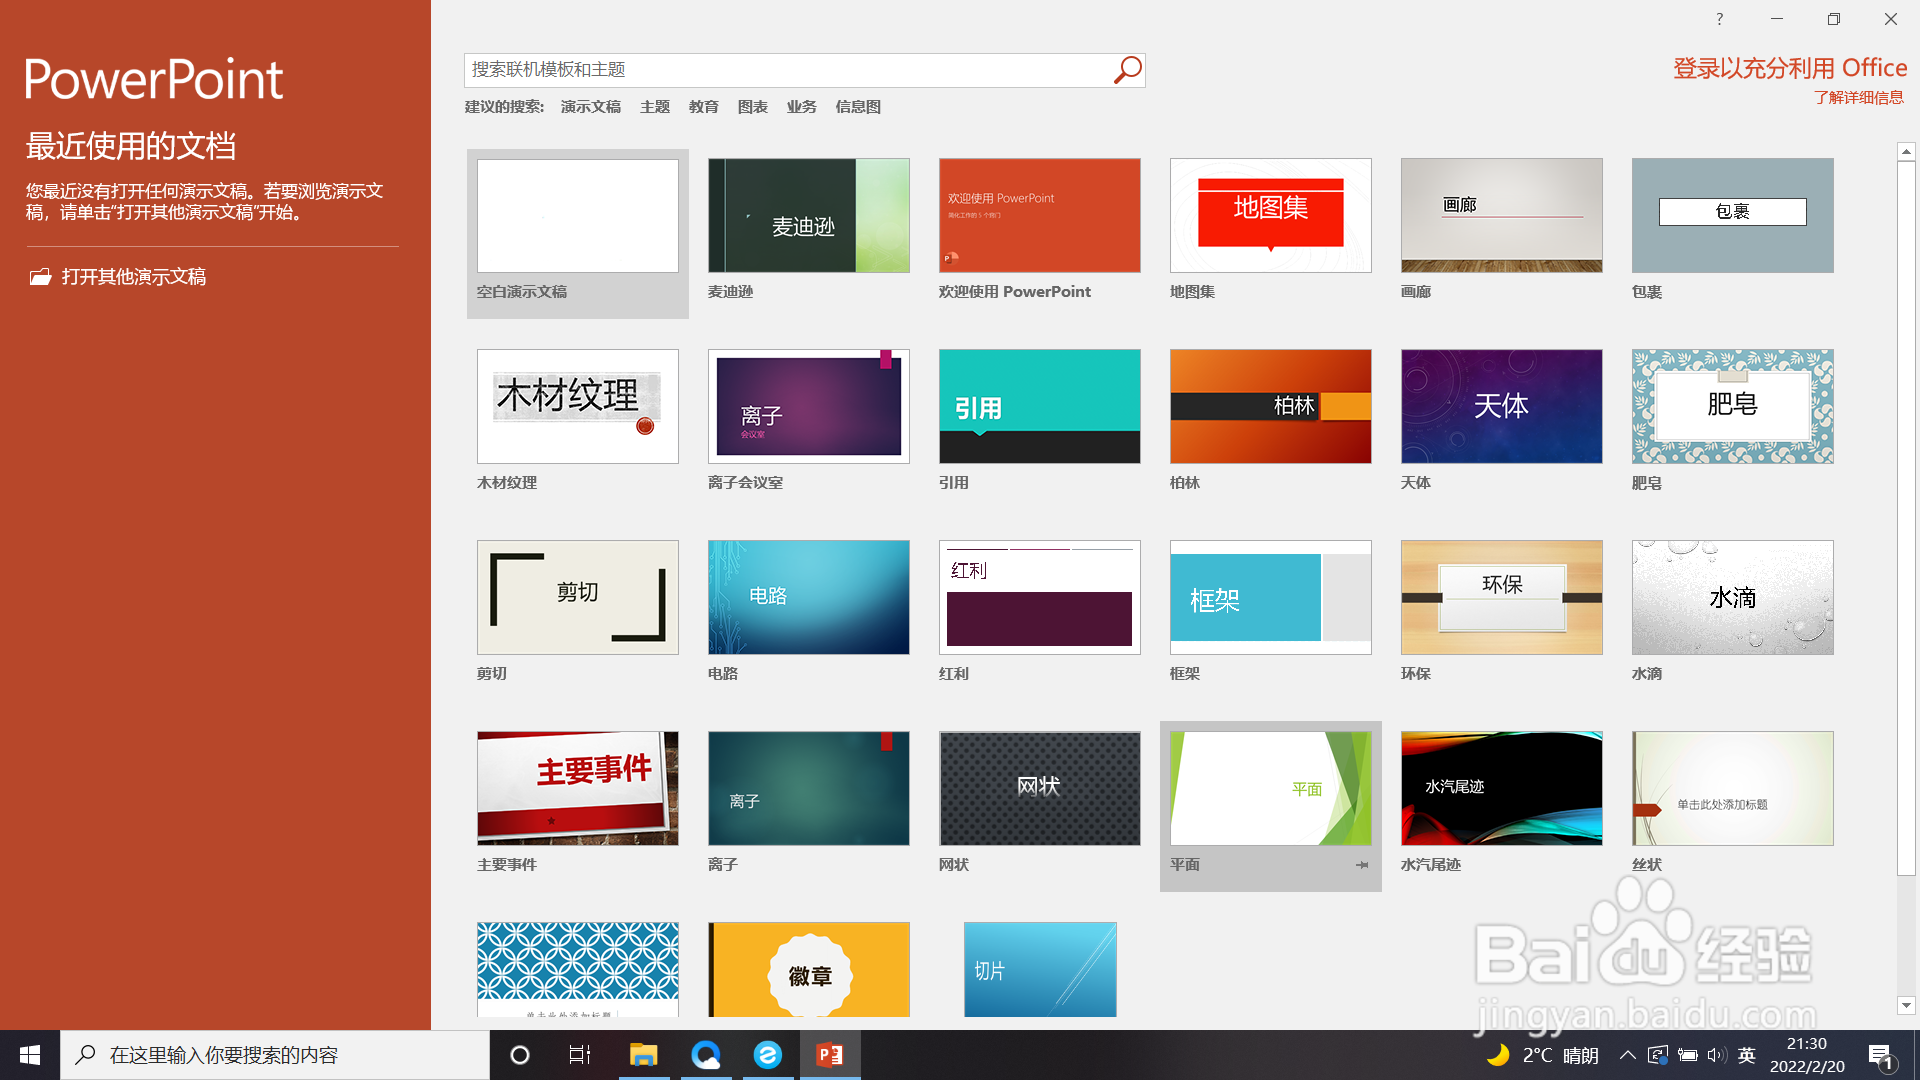Open notification center icon

click(x=1881, y=1056)
